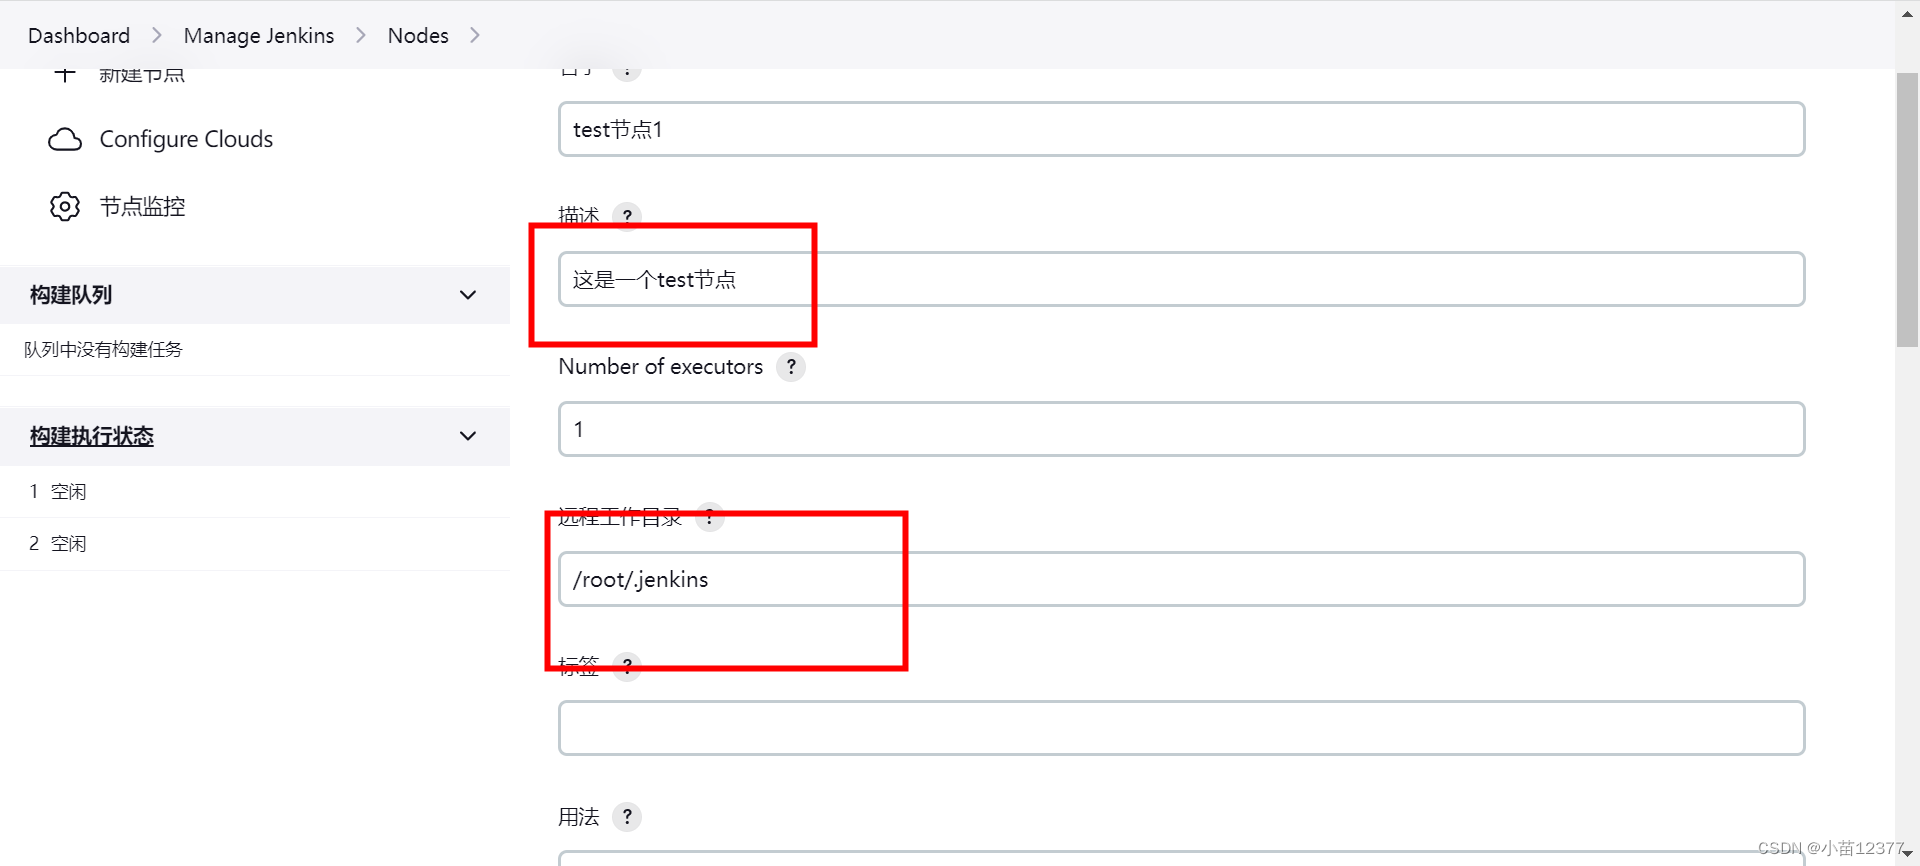Open Manage Jenkins breadcrumb
This screenshot has width=1920, height=866.
click(x=259, y=35)
